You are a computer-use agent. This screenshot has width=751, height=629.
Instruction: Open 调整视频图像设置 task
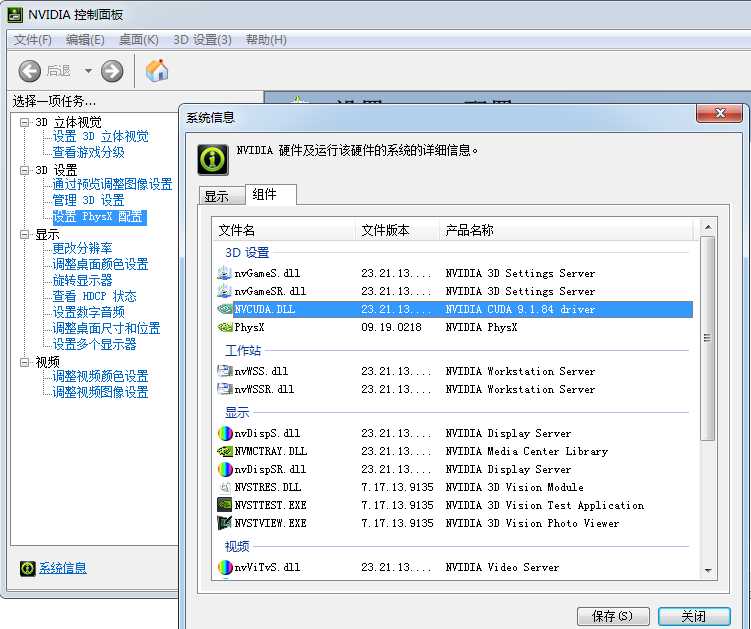click(x=101, y=392)
